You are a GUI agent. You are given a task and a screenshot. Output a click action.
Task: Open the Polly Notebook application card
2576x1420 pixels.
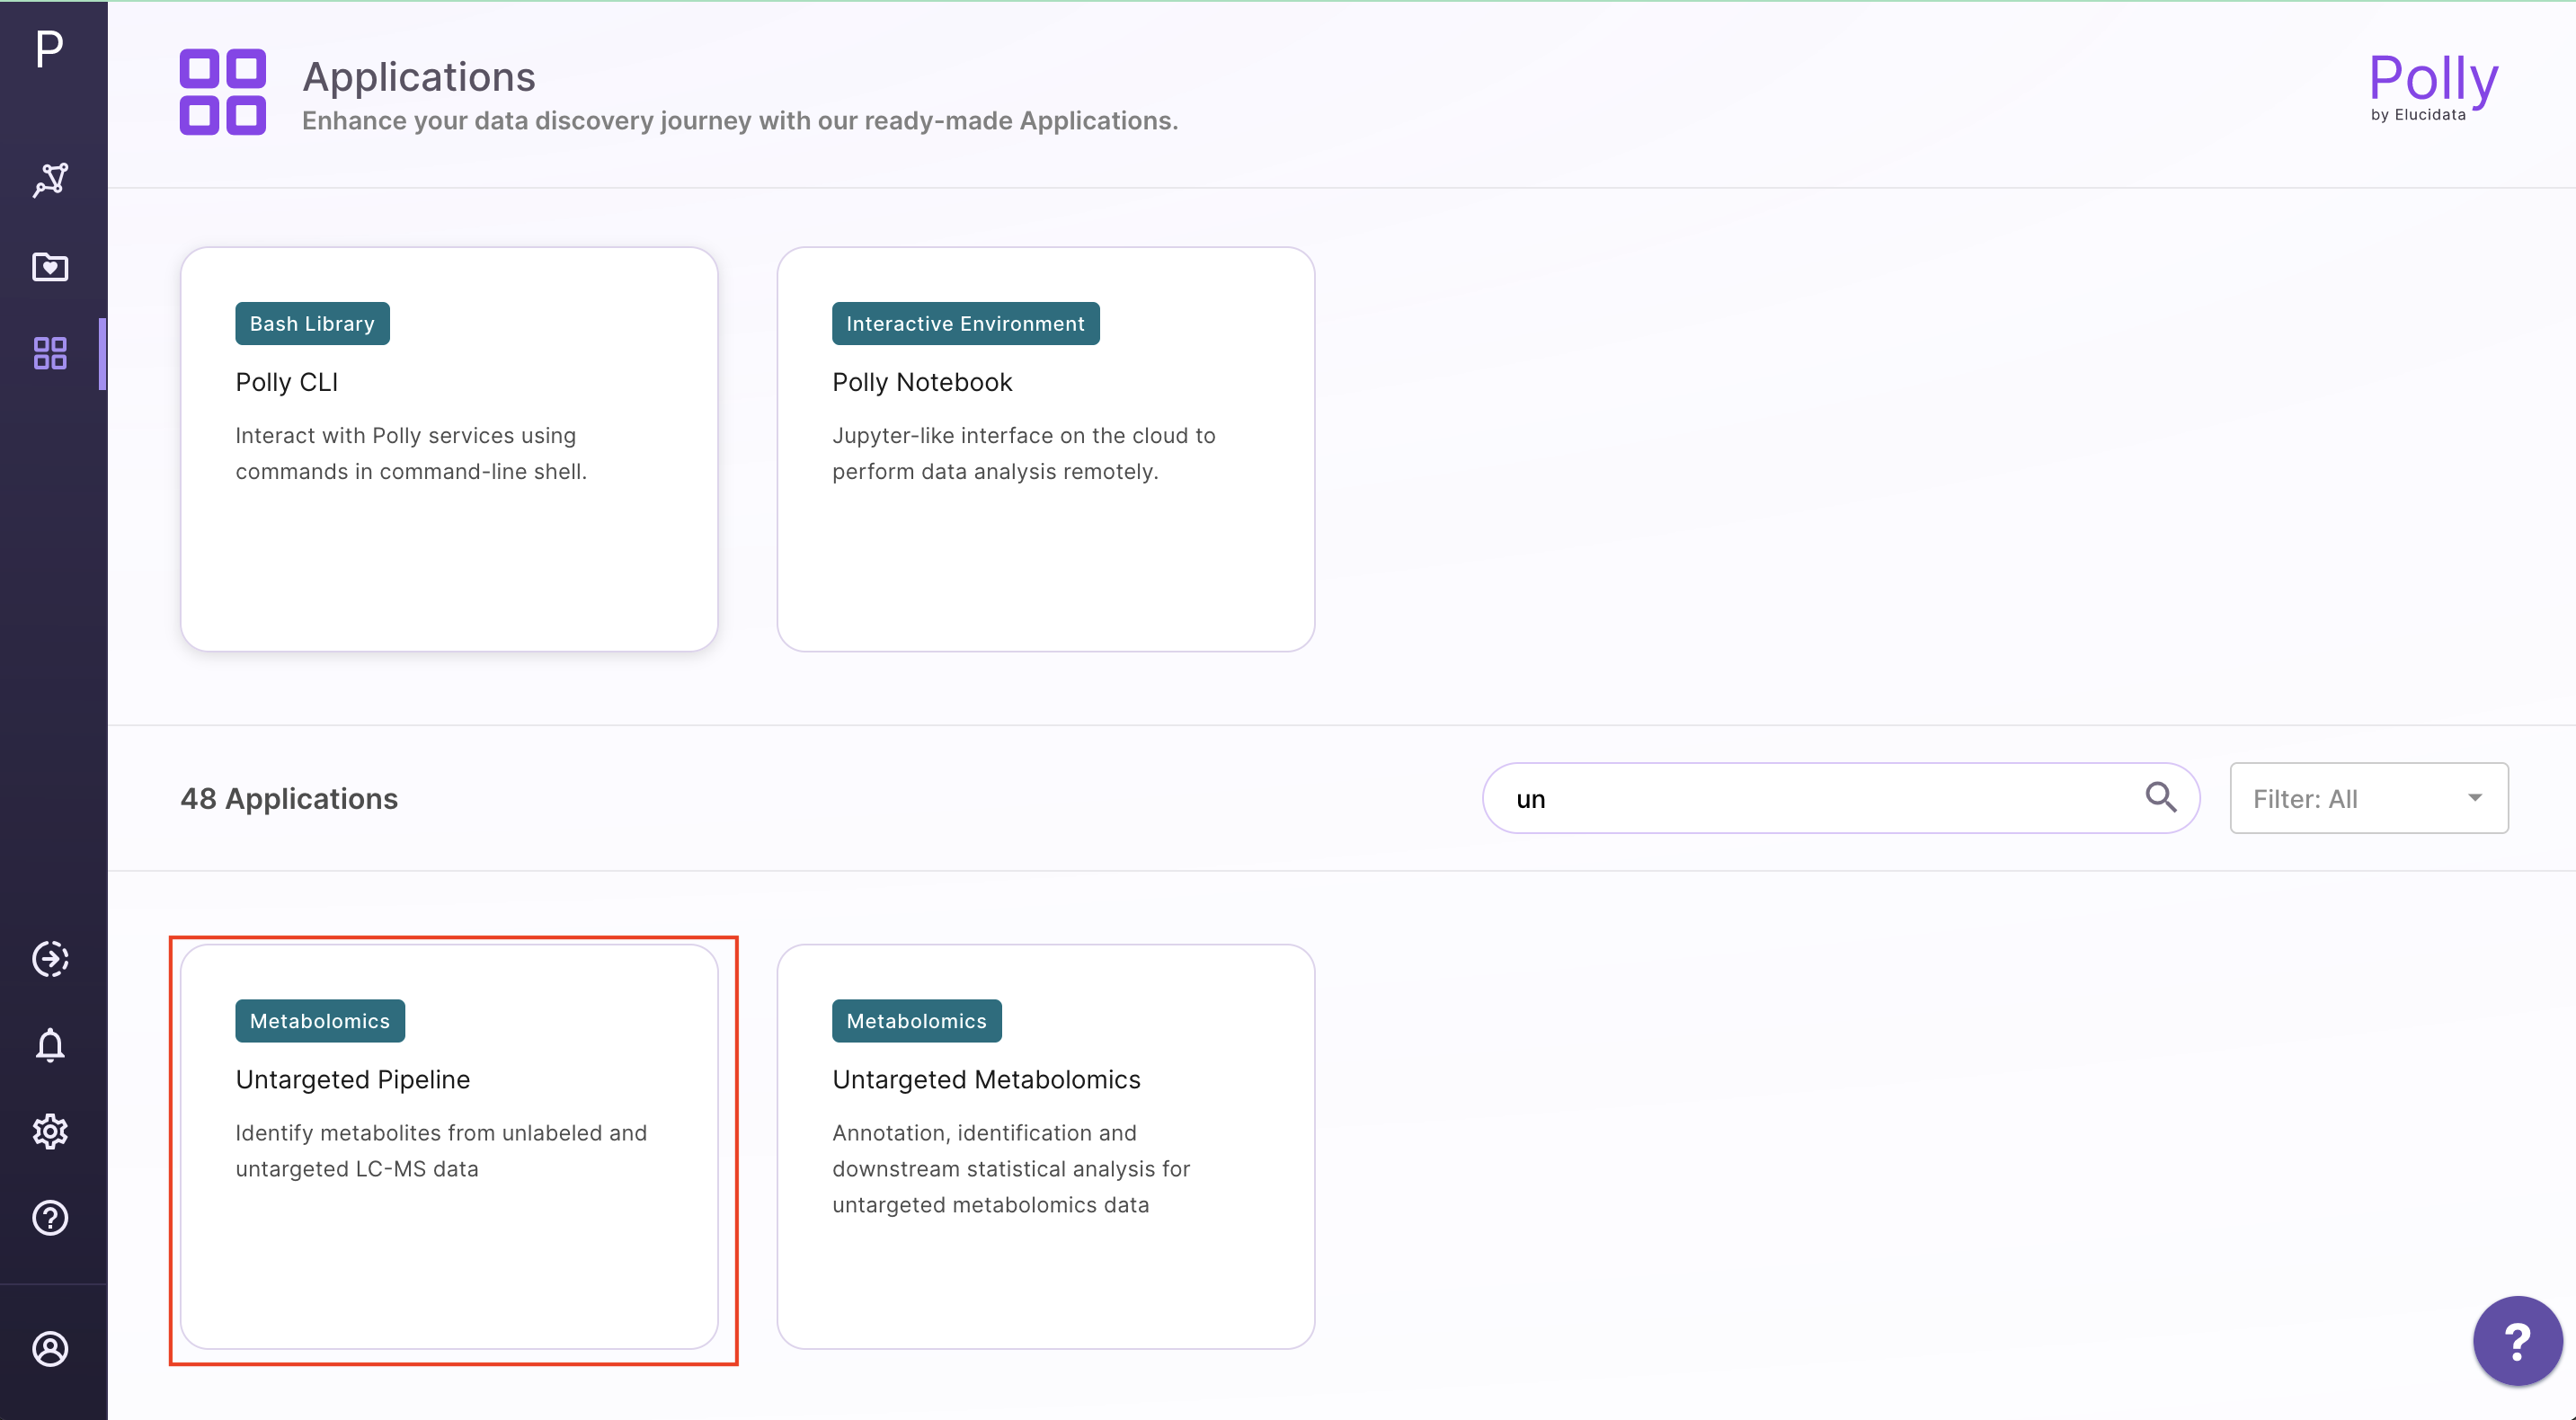click(x=1045, y=449)
